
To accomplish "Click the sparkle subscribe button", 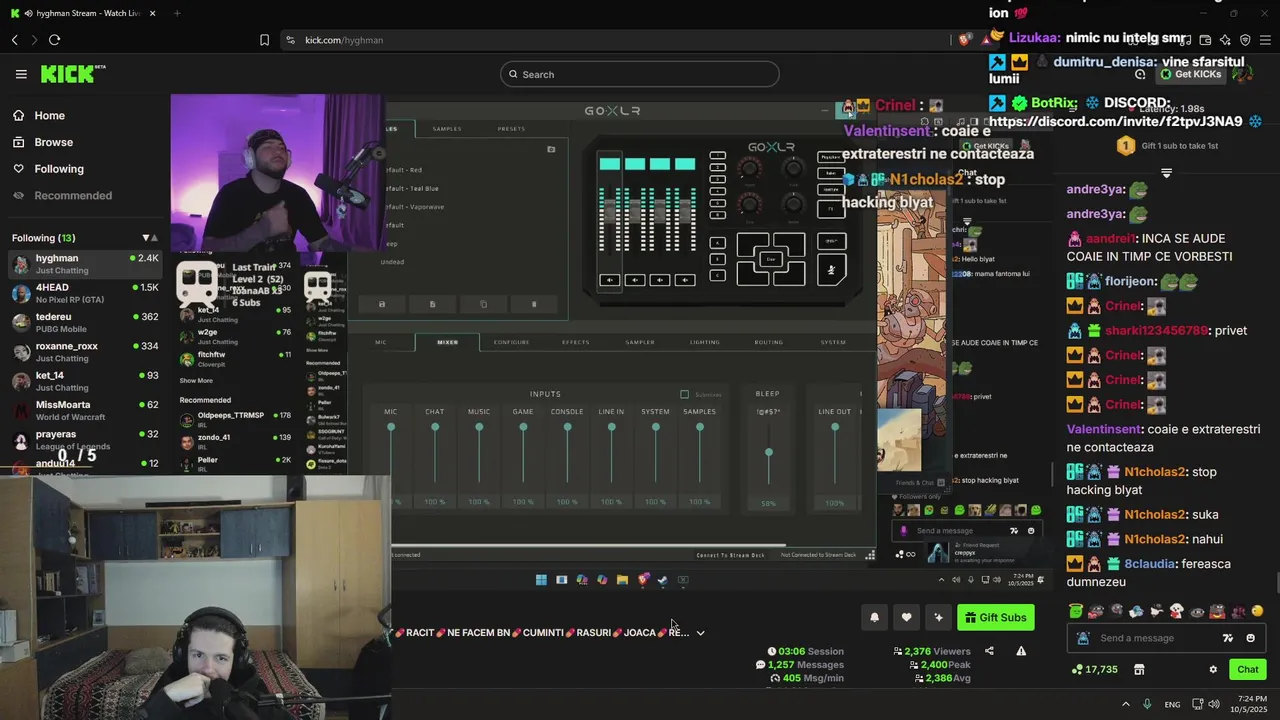I will tap(938, 617).
